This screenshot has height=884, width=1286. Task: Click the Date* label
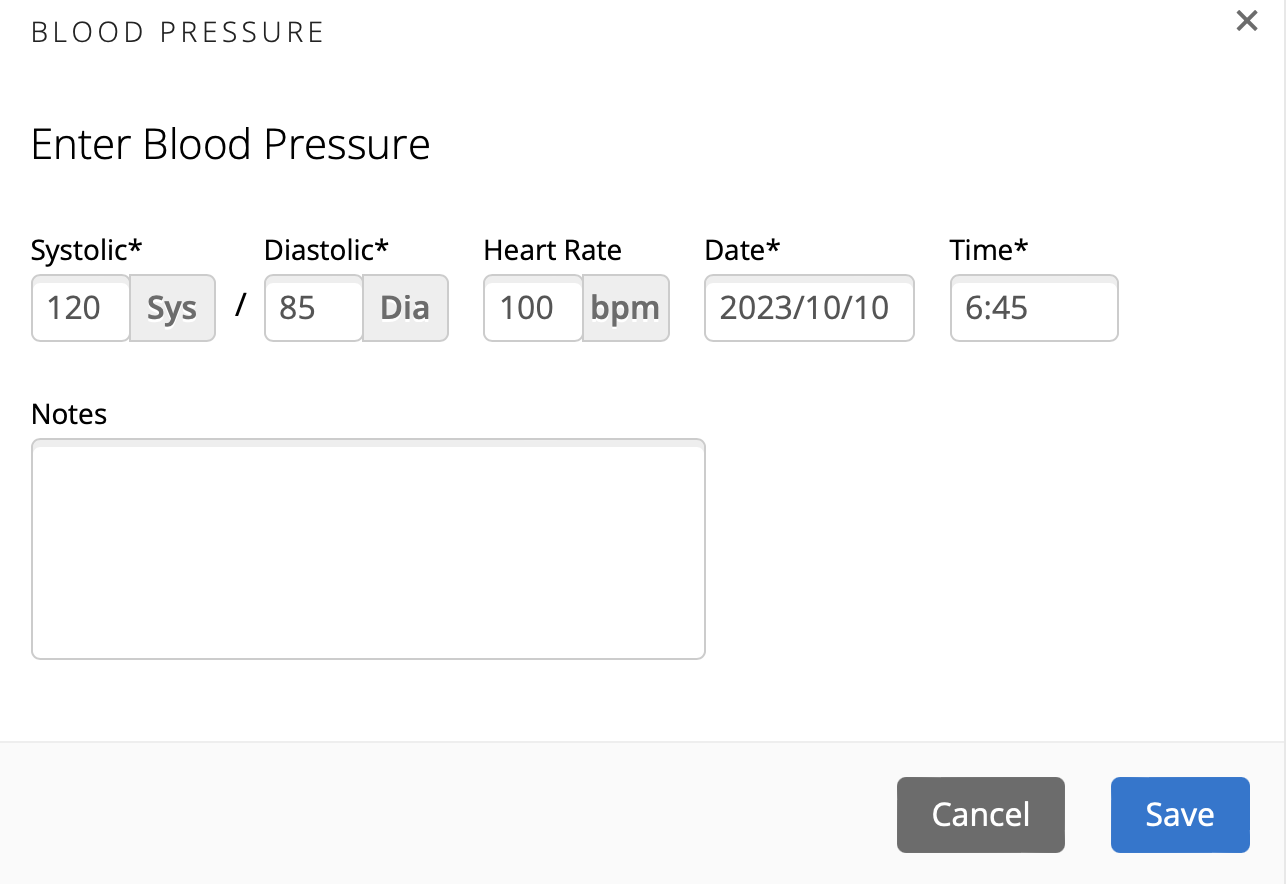coord(742,250)
